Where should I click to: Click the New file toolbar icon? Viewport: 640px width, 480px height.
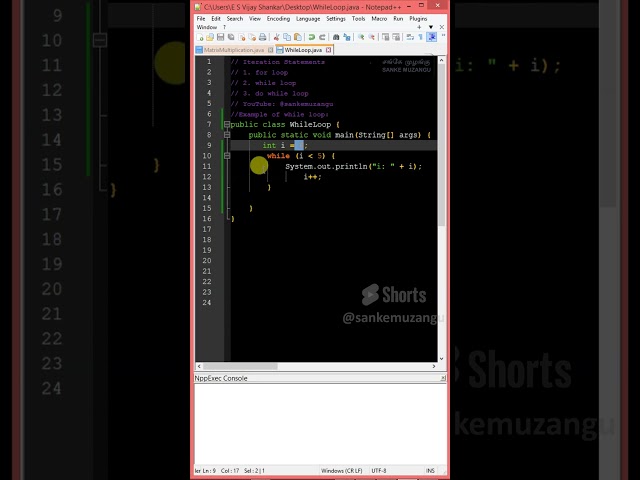tap(198, 37)
